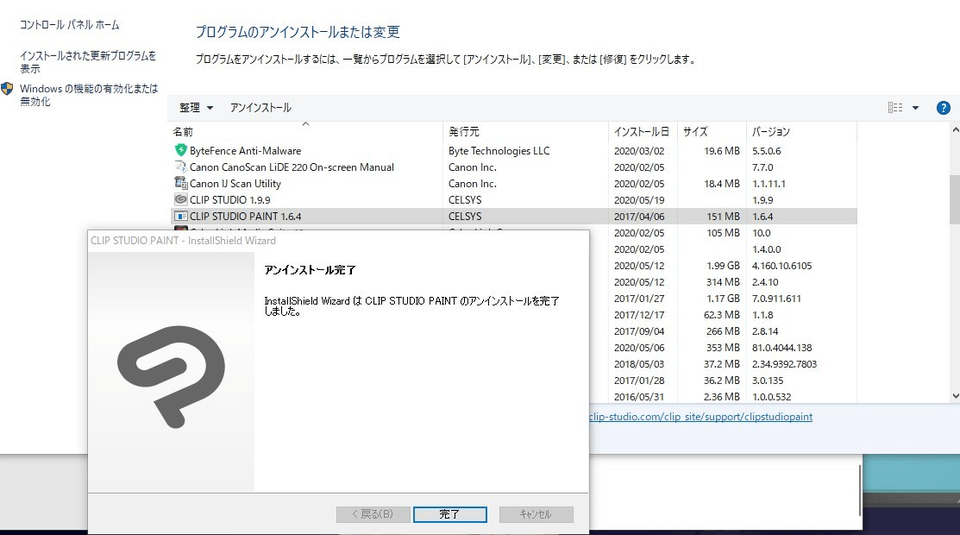Sort list by インストール日 column header
The image size is (960, 535).
641,132
